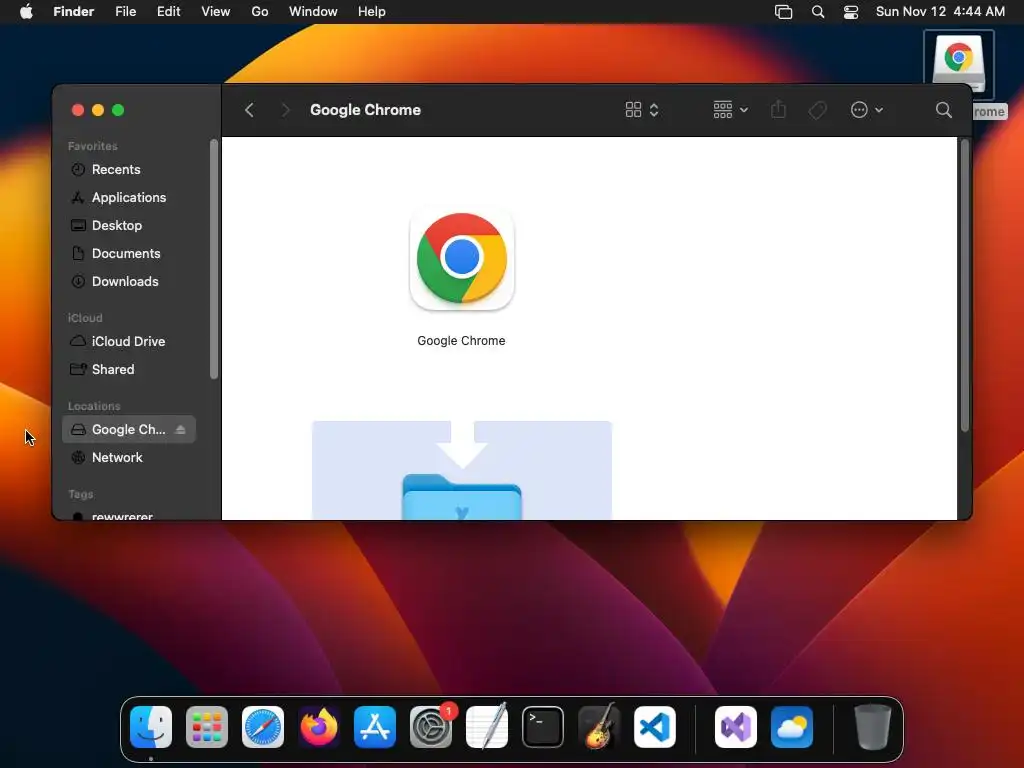
Task: Open Spotlight search in menu bar
Action: point(818,12)
